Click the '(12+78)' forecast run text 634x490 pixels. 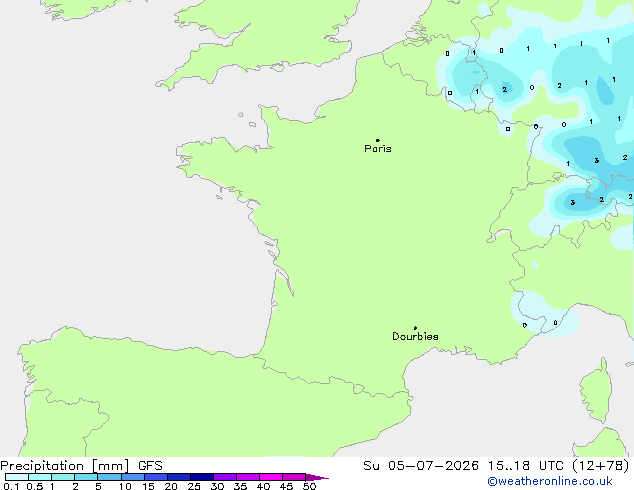coord(601,466)
